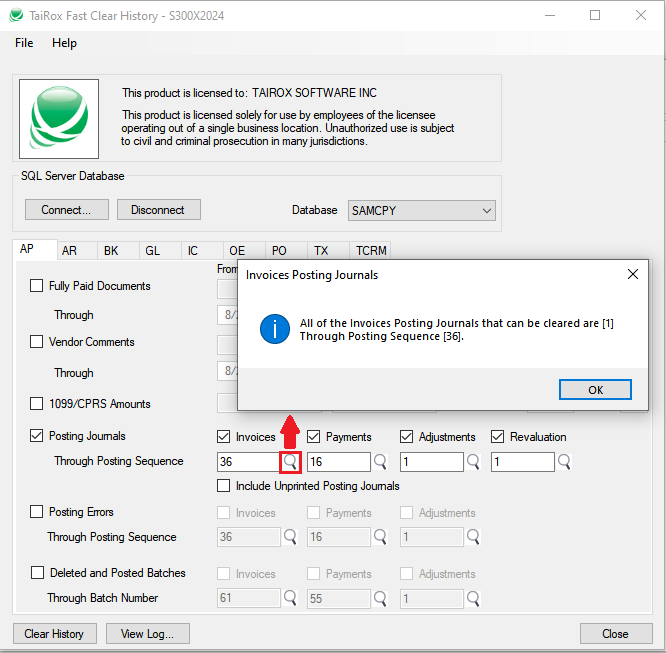
Task: Open the File menu
Action: pyautogui.click(x=24, y=43)
